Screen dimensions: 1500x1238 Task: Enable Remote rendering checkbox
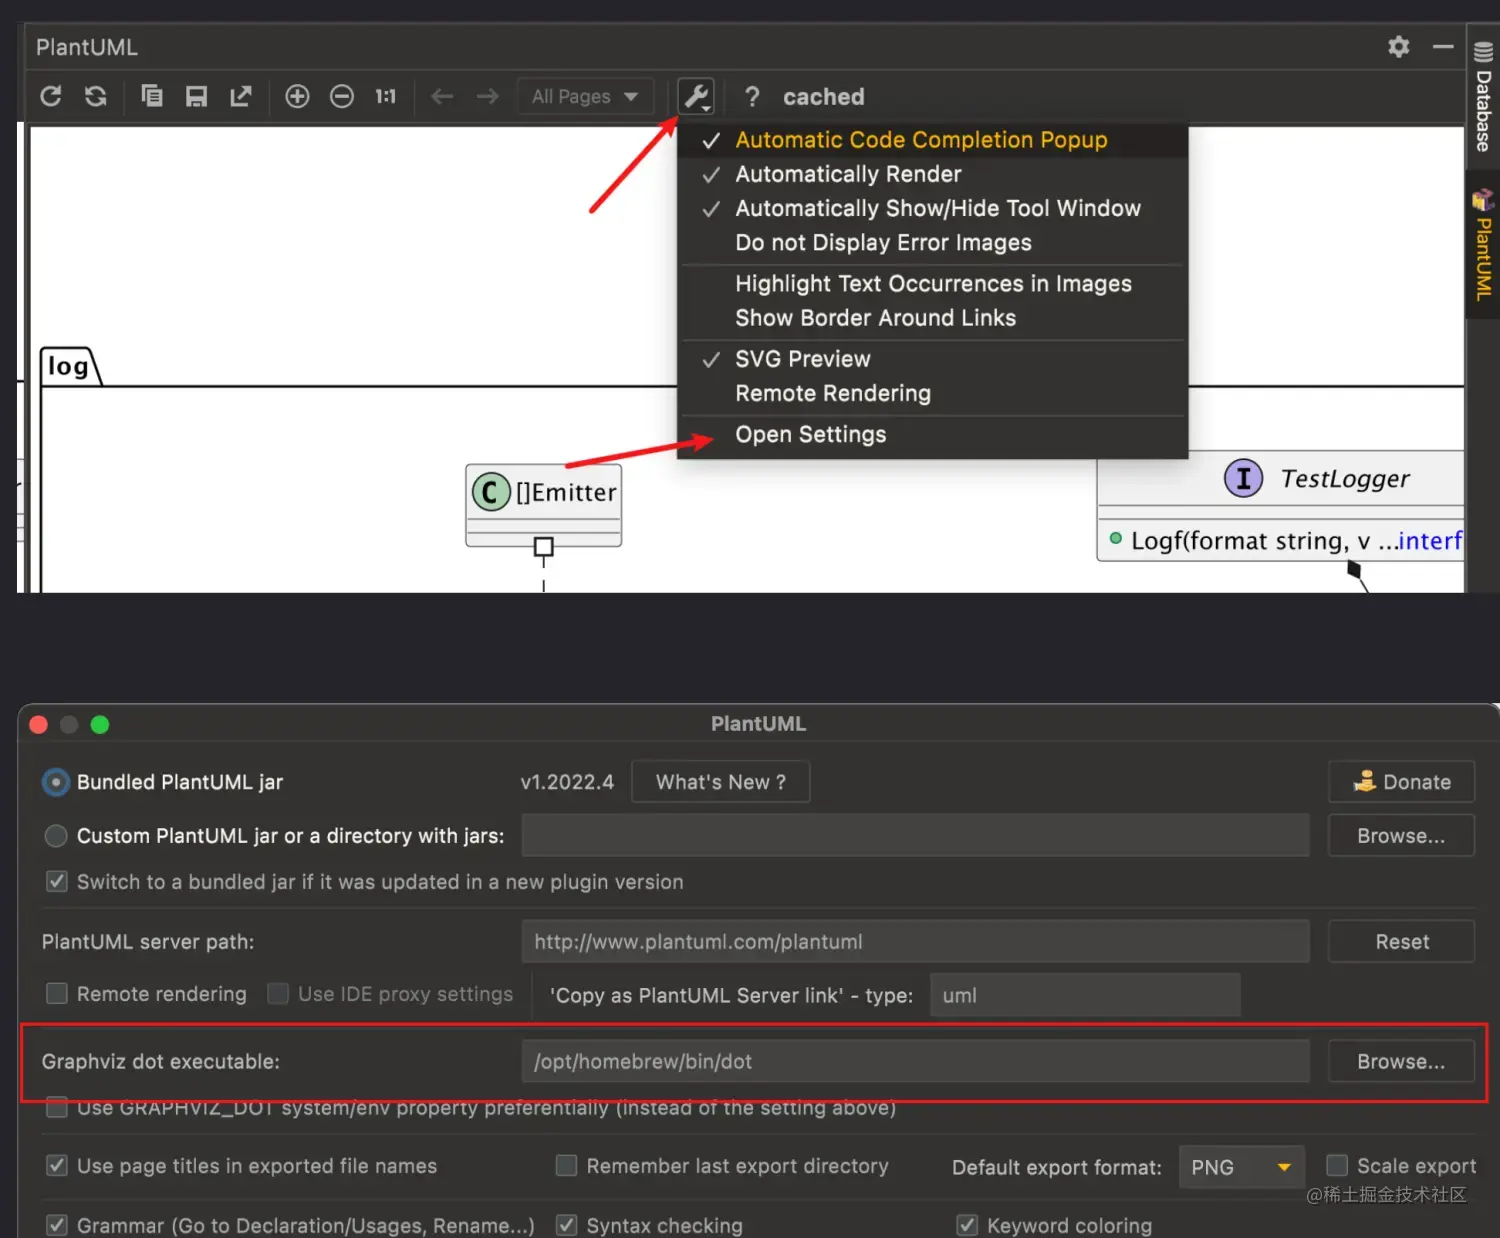tap(57, 993)
